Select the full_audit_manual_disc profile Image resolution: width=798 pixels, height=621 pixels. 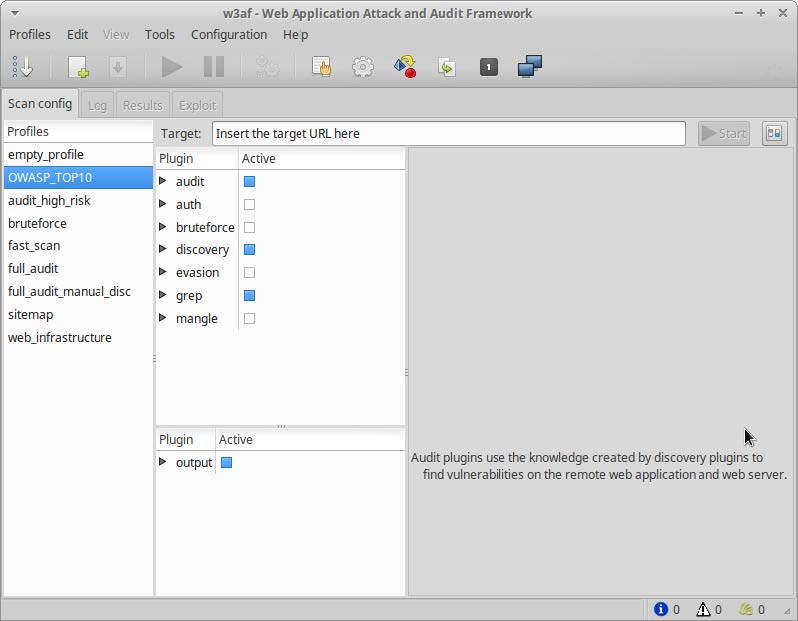tap(78, 291)
